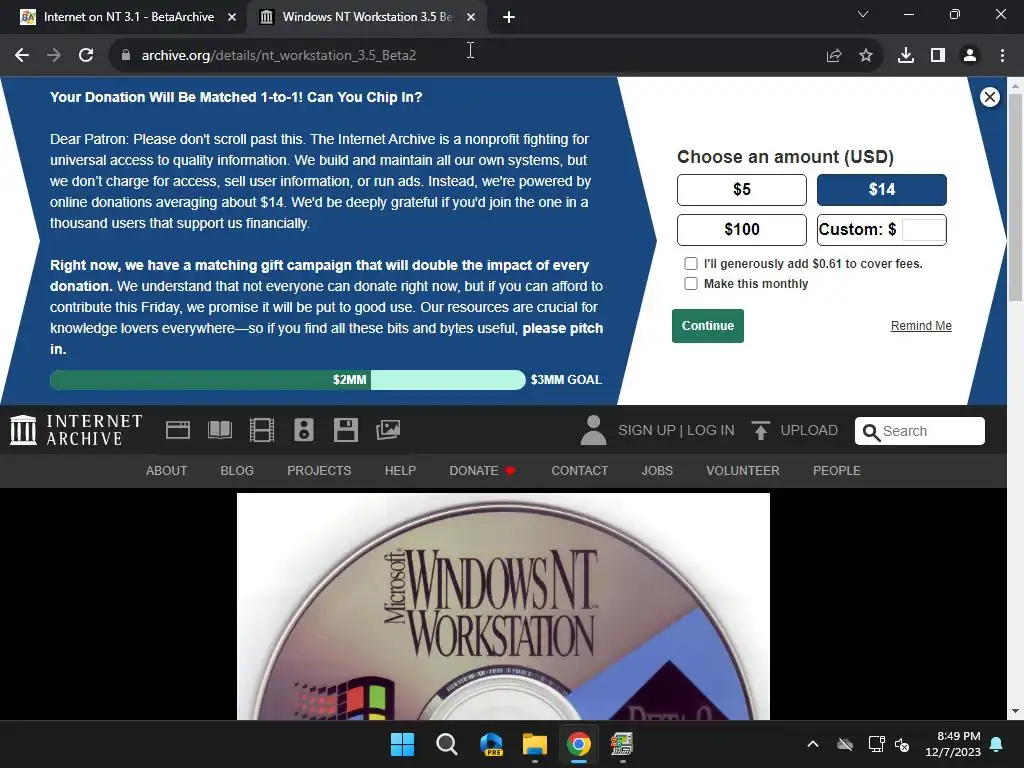Click the page vertical scrollbar thumb
Image resolution: width=1024 pixels, height=768 pixels.
click(1015, 197)
